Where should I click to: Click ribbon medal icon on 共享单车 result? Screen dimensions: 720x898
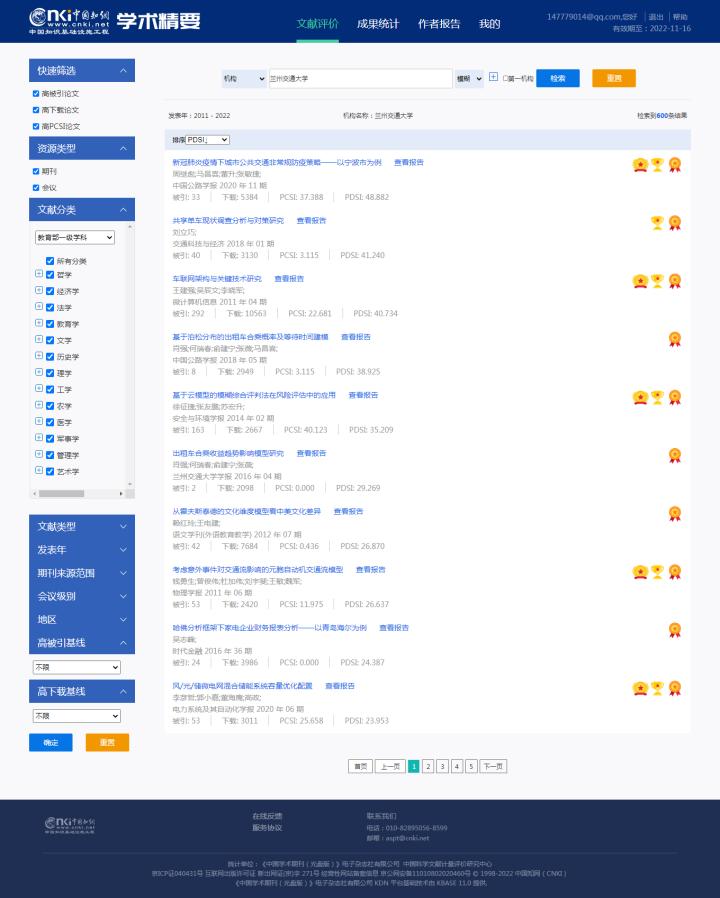coord(675,223)
